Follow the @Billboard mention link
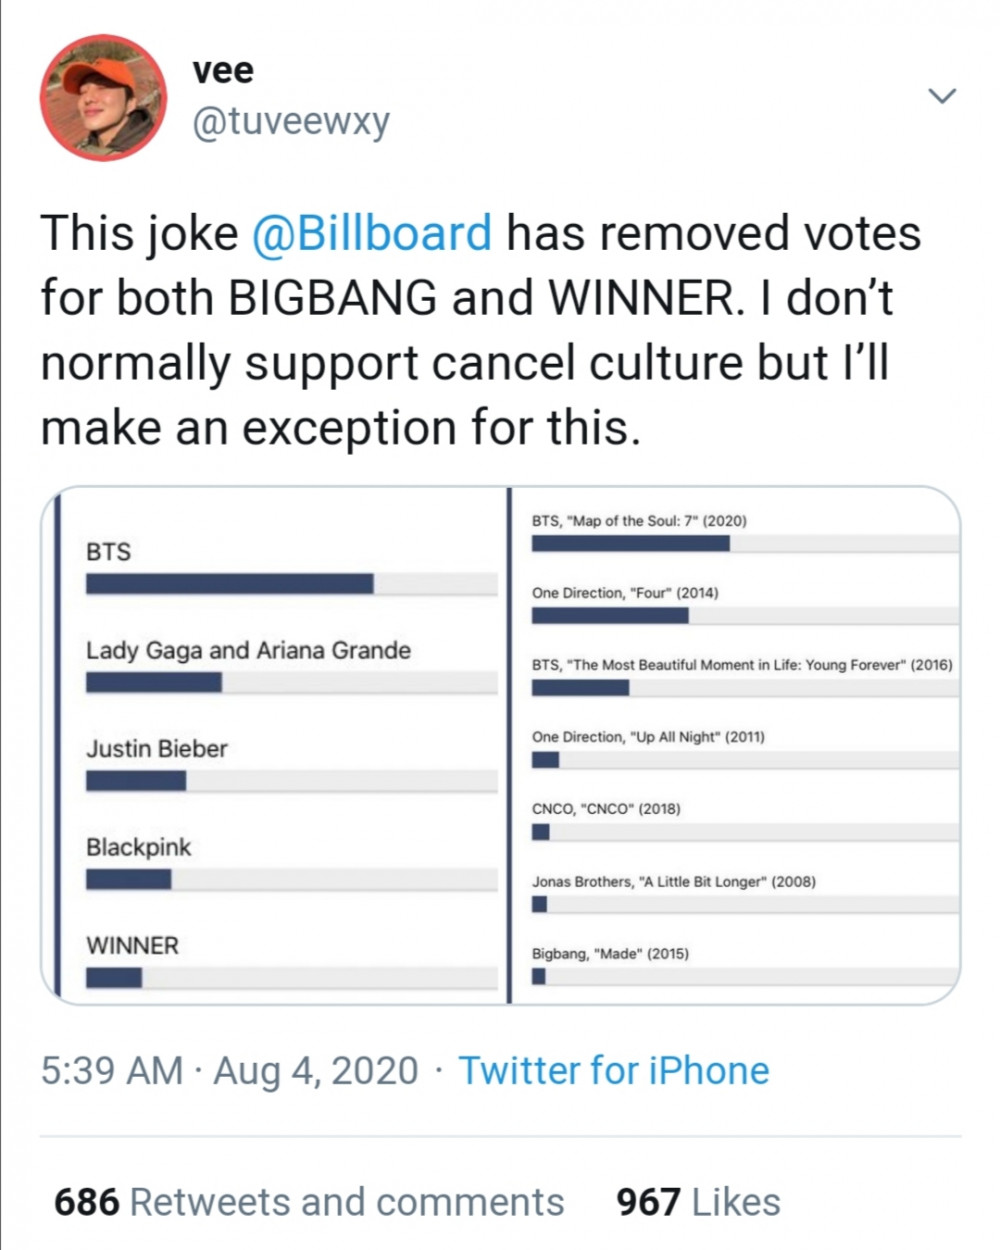The image size is (1000, 1250). 372,233
